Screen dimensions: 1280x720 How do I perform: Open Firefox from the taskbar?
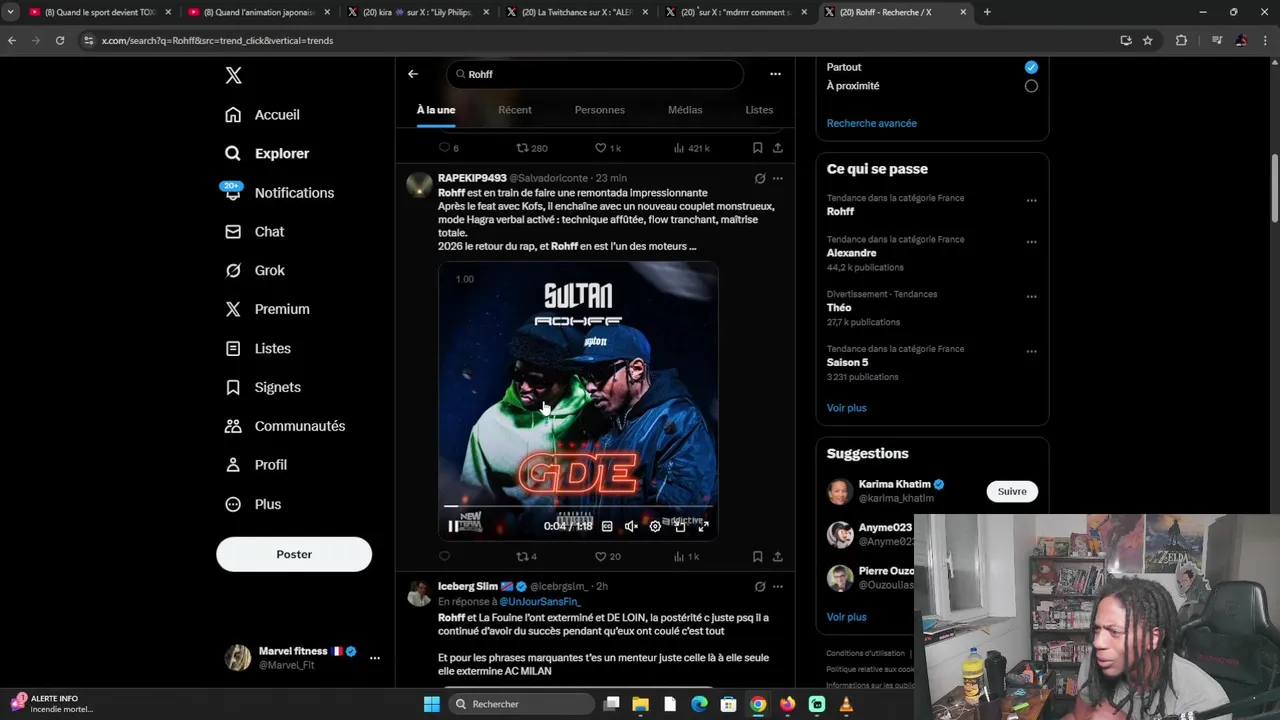pos(788,704)
